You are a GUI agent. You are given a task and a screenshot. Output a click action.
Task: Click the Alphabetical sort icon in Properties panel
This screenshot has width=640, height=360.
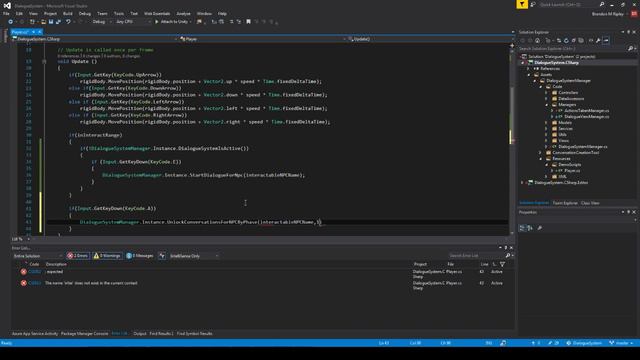[530, 228]
